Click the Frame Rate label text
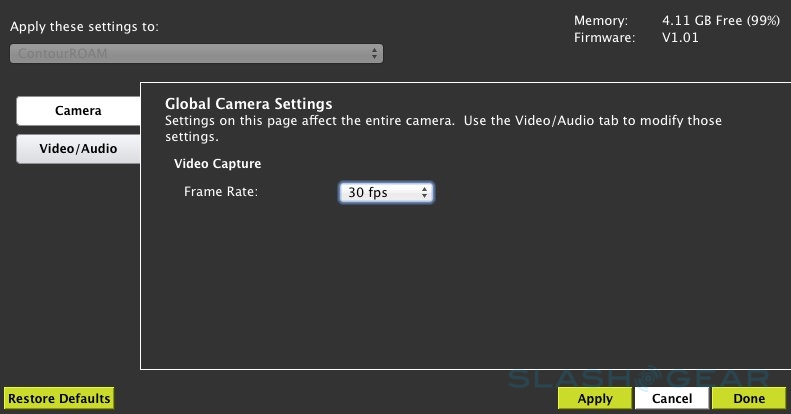Image resolution: width=791 pixels, height=414 pixels. tap(221, 191)
